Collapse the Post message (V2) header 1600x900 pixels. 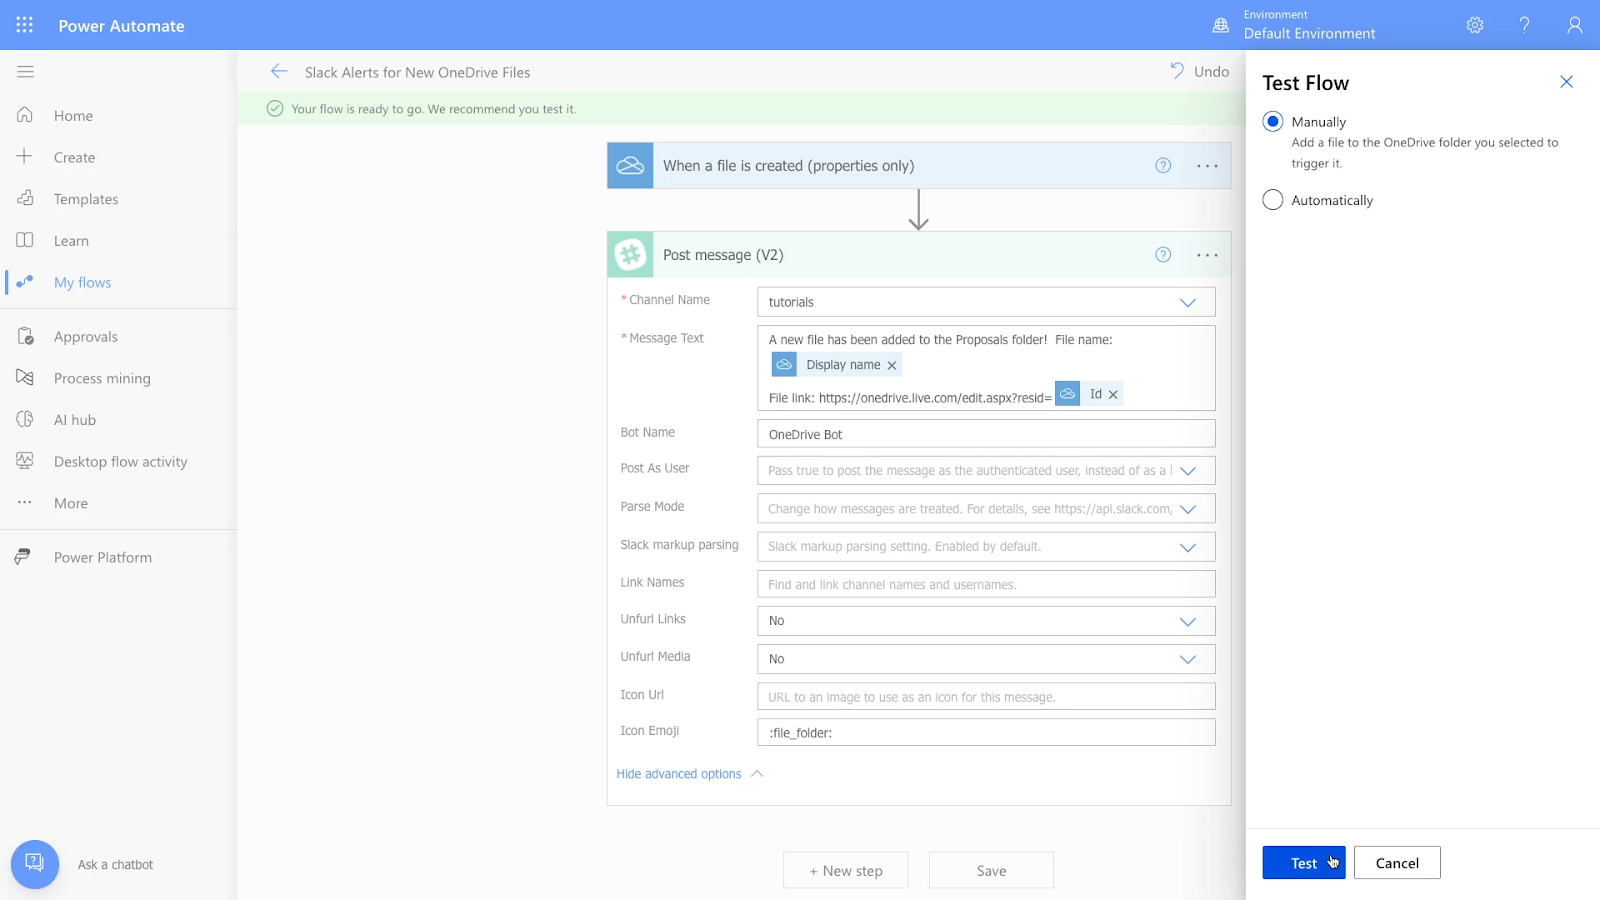[x=918, y=255]
